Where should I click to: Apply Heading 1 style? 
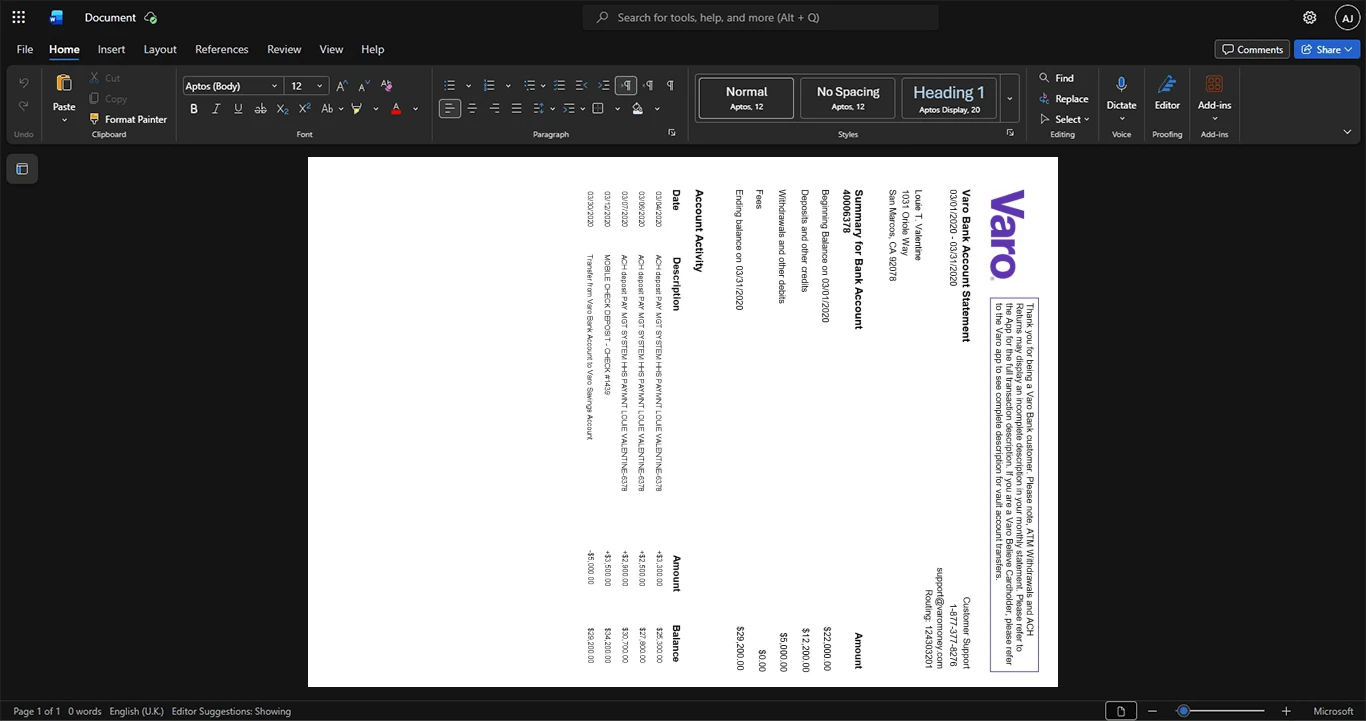[949, 98]
